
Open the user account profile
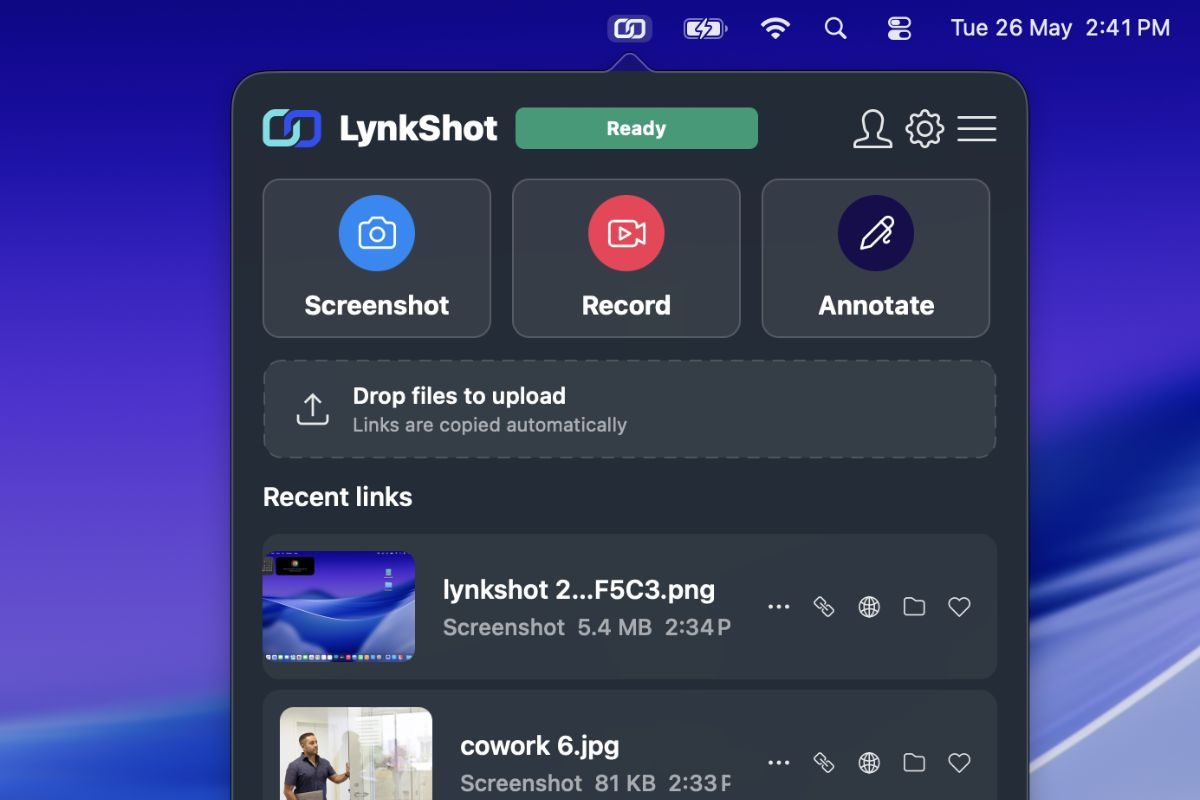(x=872, y=129)
